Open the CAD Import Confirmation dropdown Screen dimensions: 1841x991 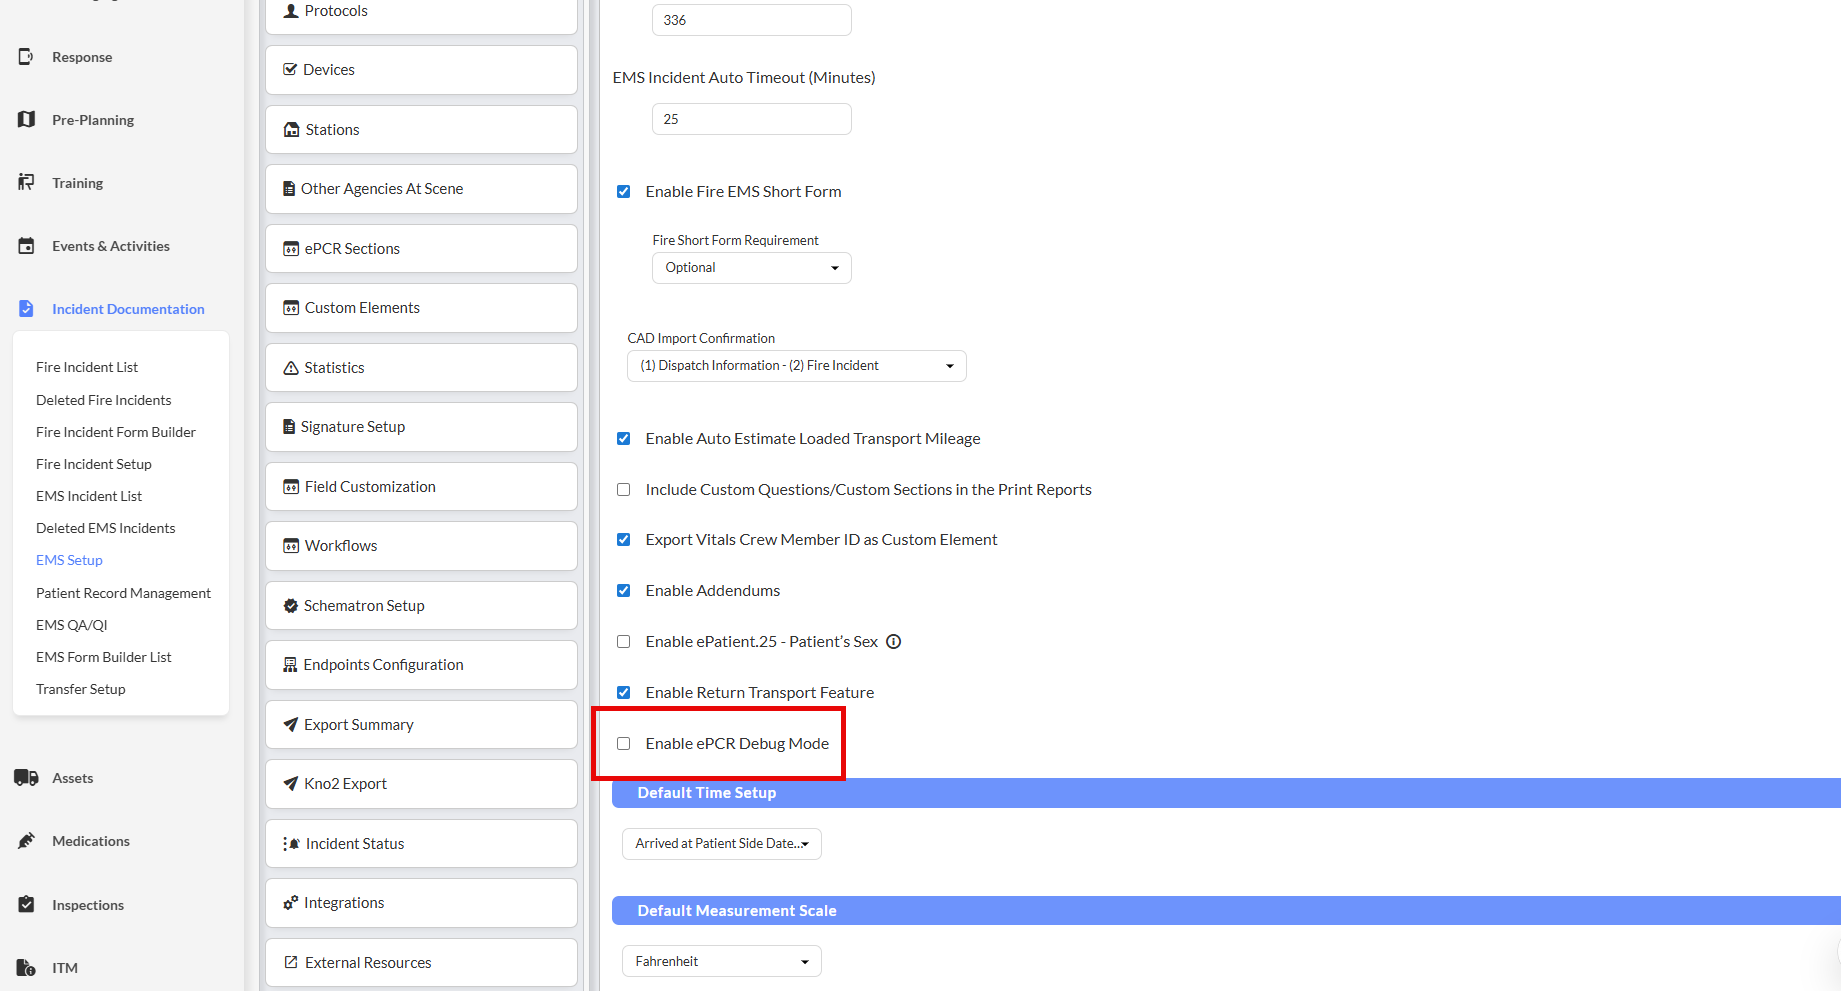coord(796,366)
